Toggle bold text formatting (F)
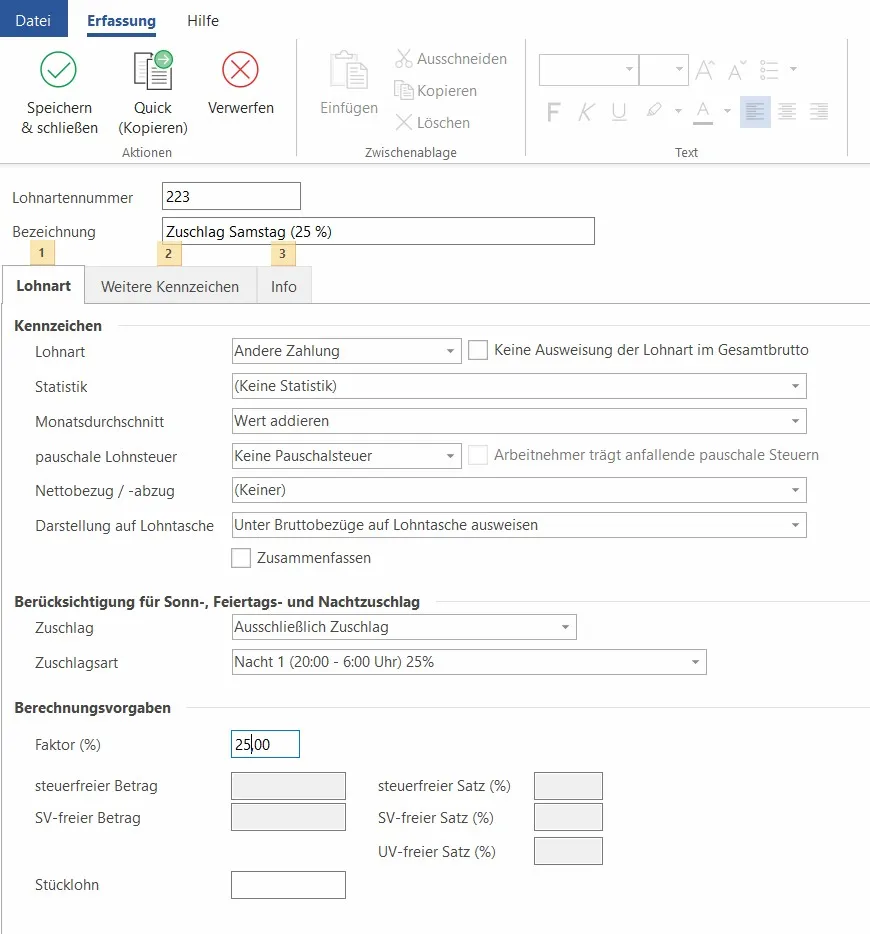 point(553,112)
